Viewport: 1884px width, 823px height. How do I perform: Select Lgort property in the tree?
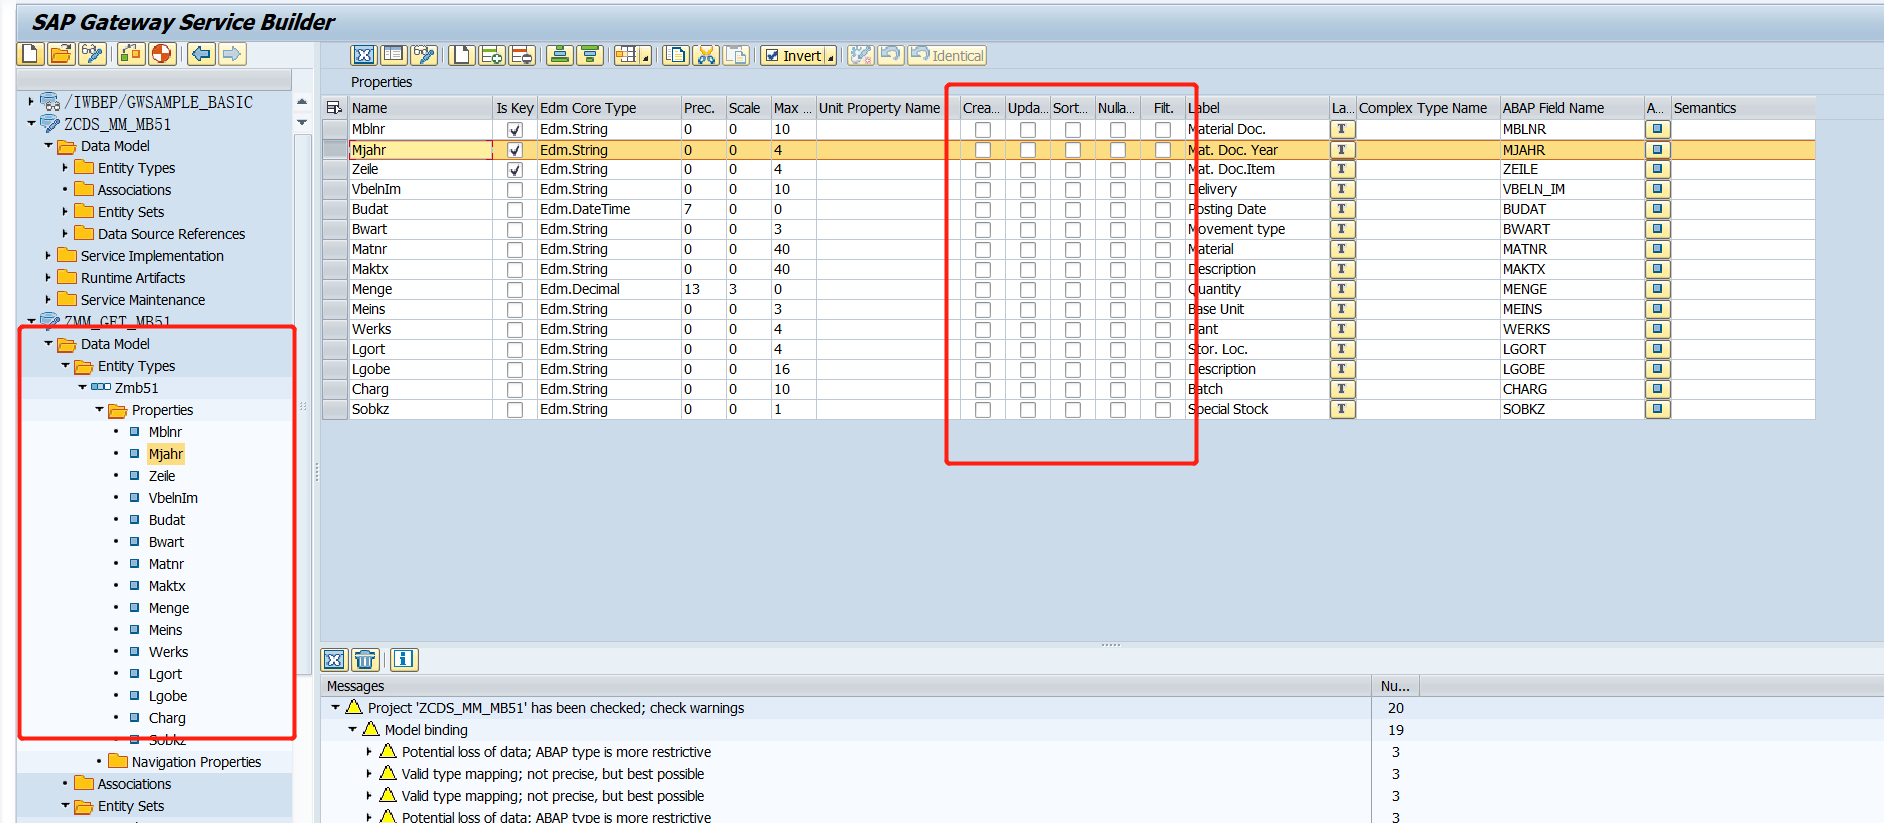point(165,674)
